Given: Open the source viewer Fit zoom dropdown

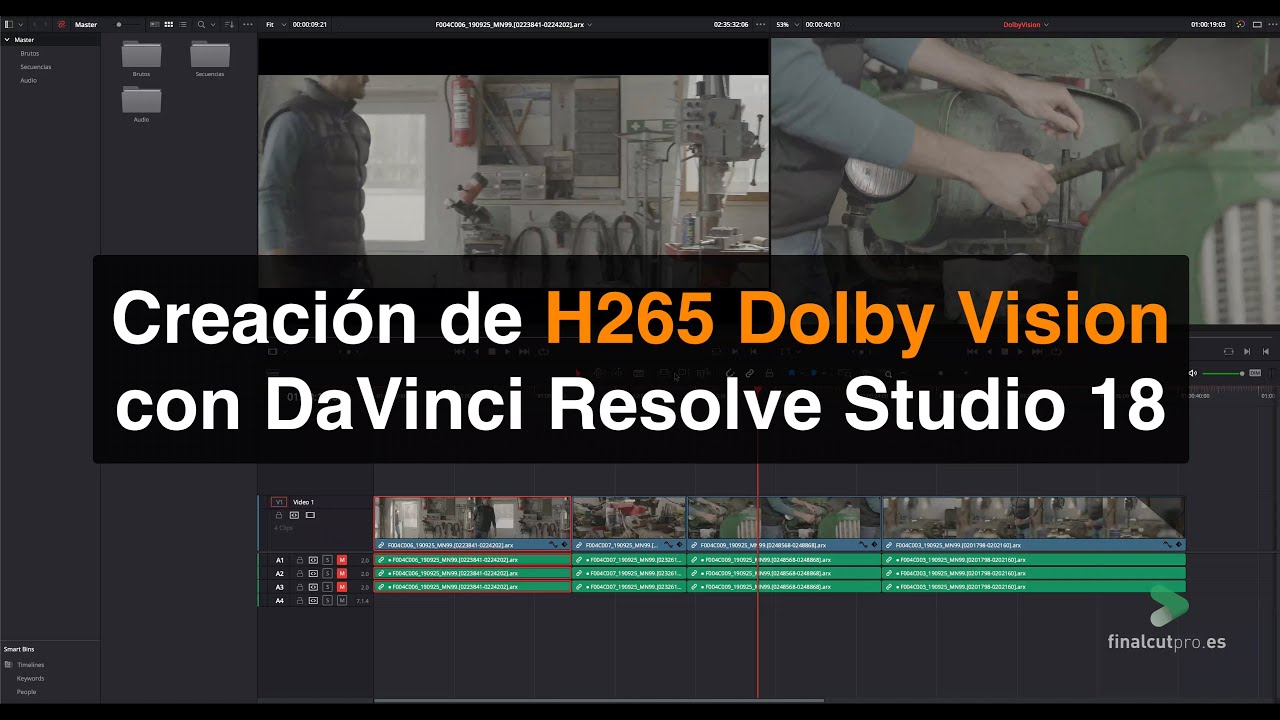Looking at the screenshot, I should click(275, 24).
